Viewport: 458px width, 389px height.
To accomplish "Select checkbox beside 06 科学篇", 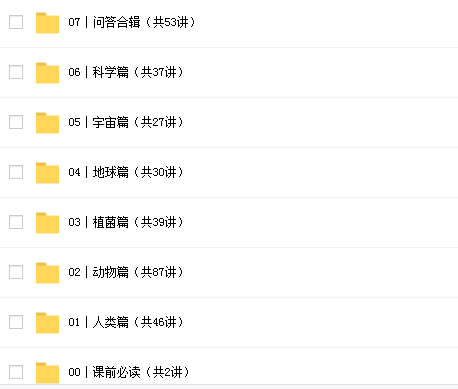I will click(16, 72).
